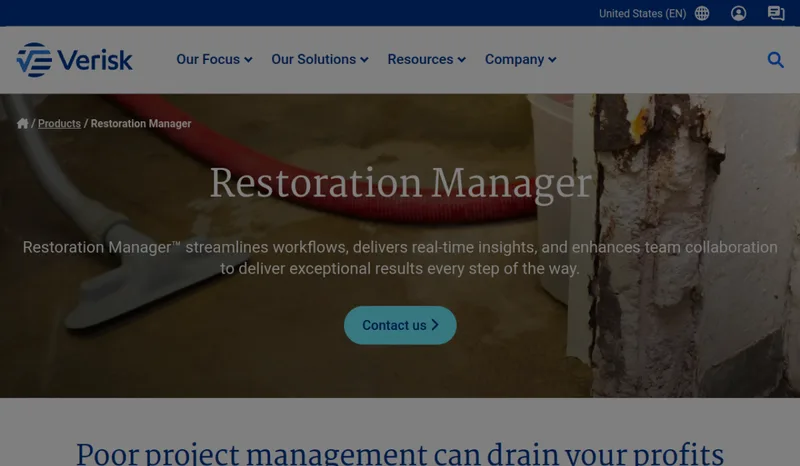Click the Restoration Manager hero heading
Viewport: 800px width, 466px height.
pyautogui.click(x=401, y=183)
